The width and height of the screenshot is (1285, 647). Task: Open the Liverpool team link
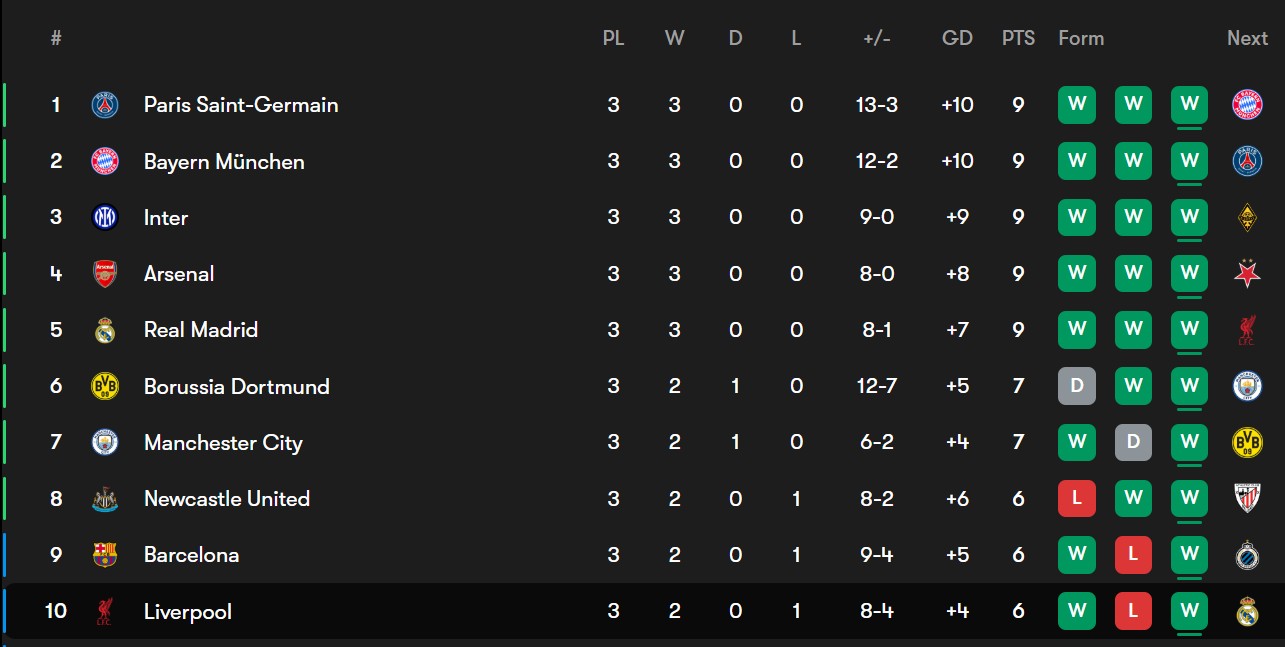(x=188, y=611)
